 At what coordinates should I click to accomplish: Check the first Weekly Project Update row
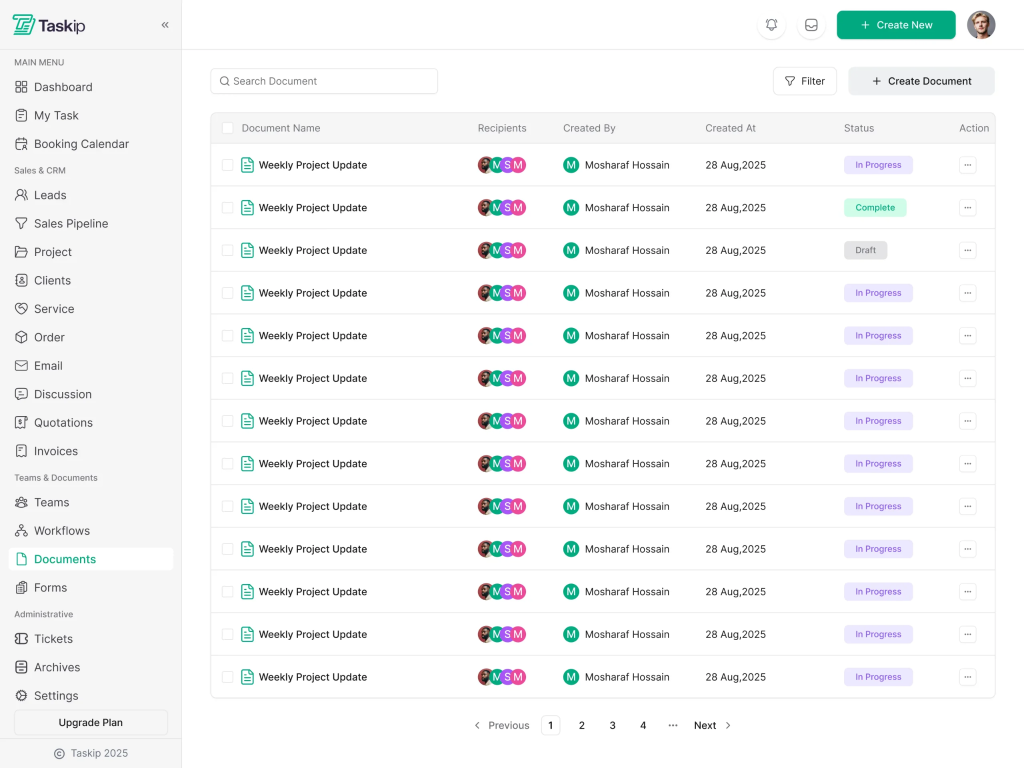[227, 165]
